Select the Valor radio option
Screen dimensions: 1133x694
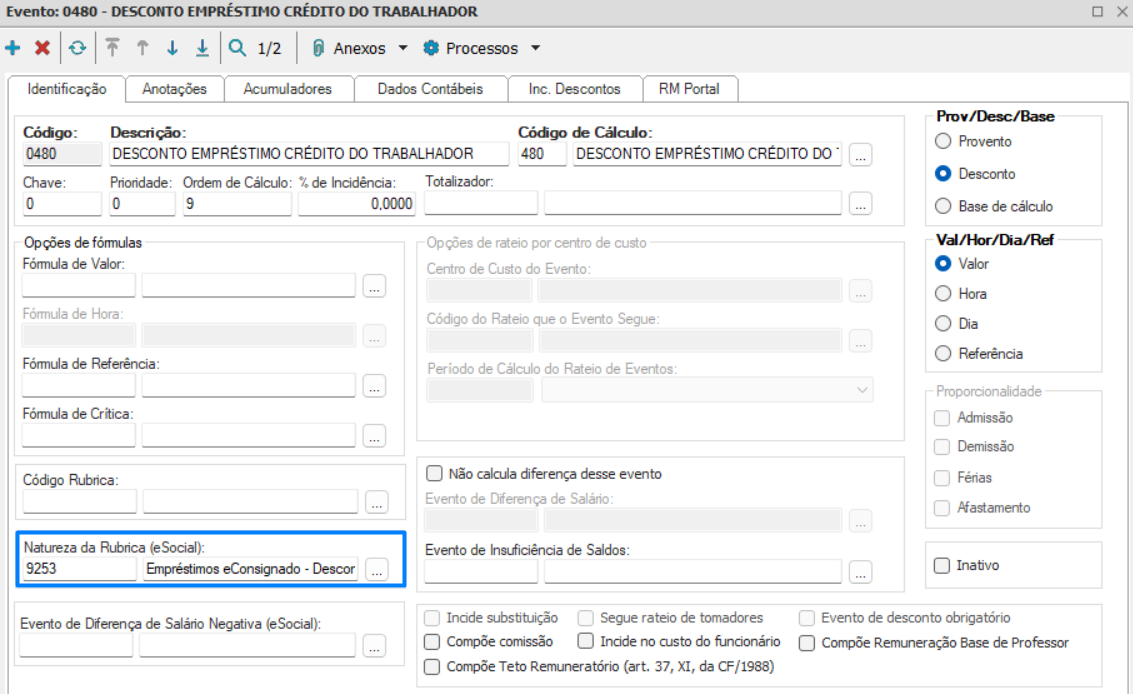point(943,264)
